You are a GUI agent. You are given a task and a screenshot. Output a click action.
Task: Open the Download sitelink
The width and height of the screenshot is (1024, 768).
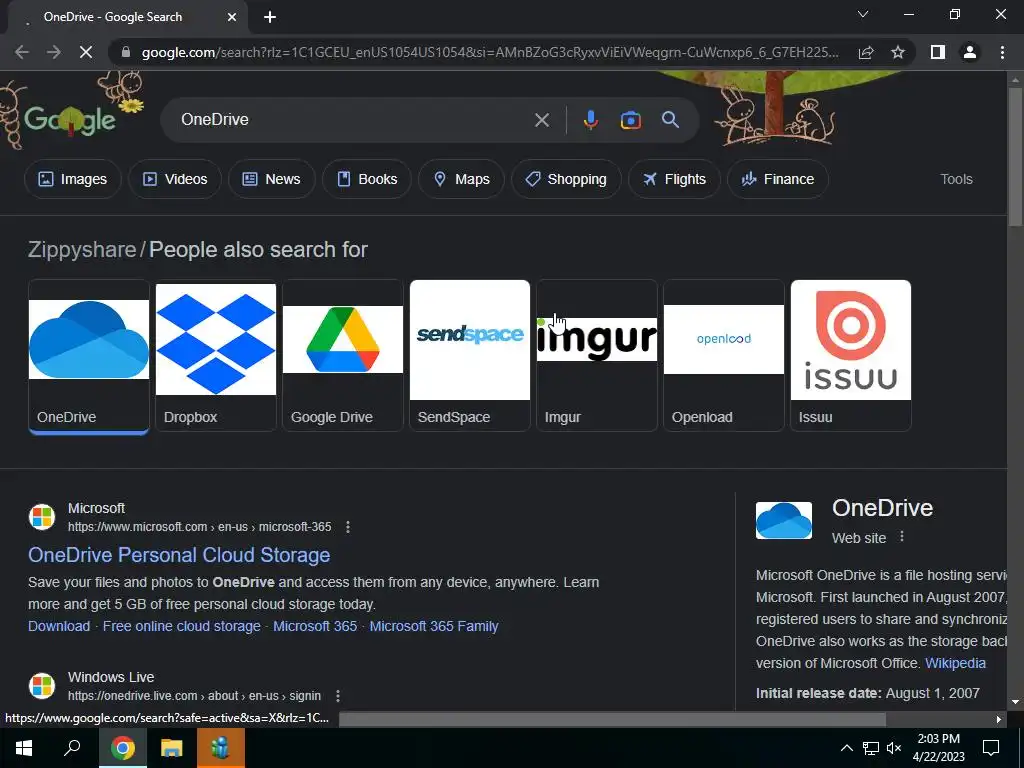(x=59, y=626)
